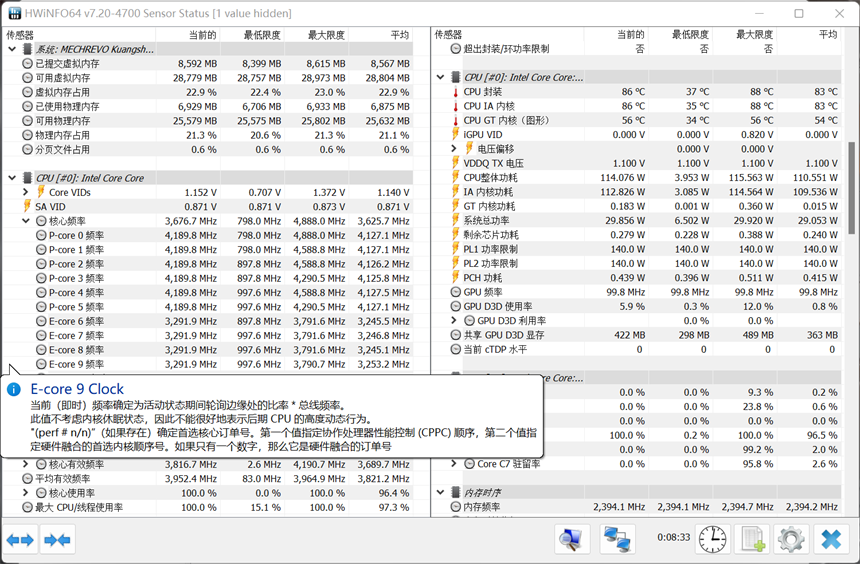
Task: Open sensor settings gear icon
Action: 791,540
